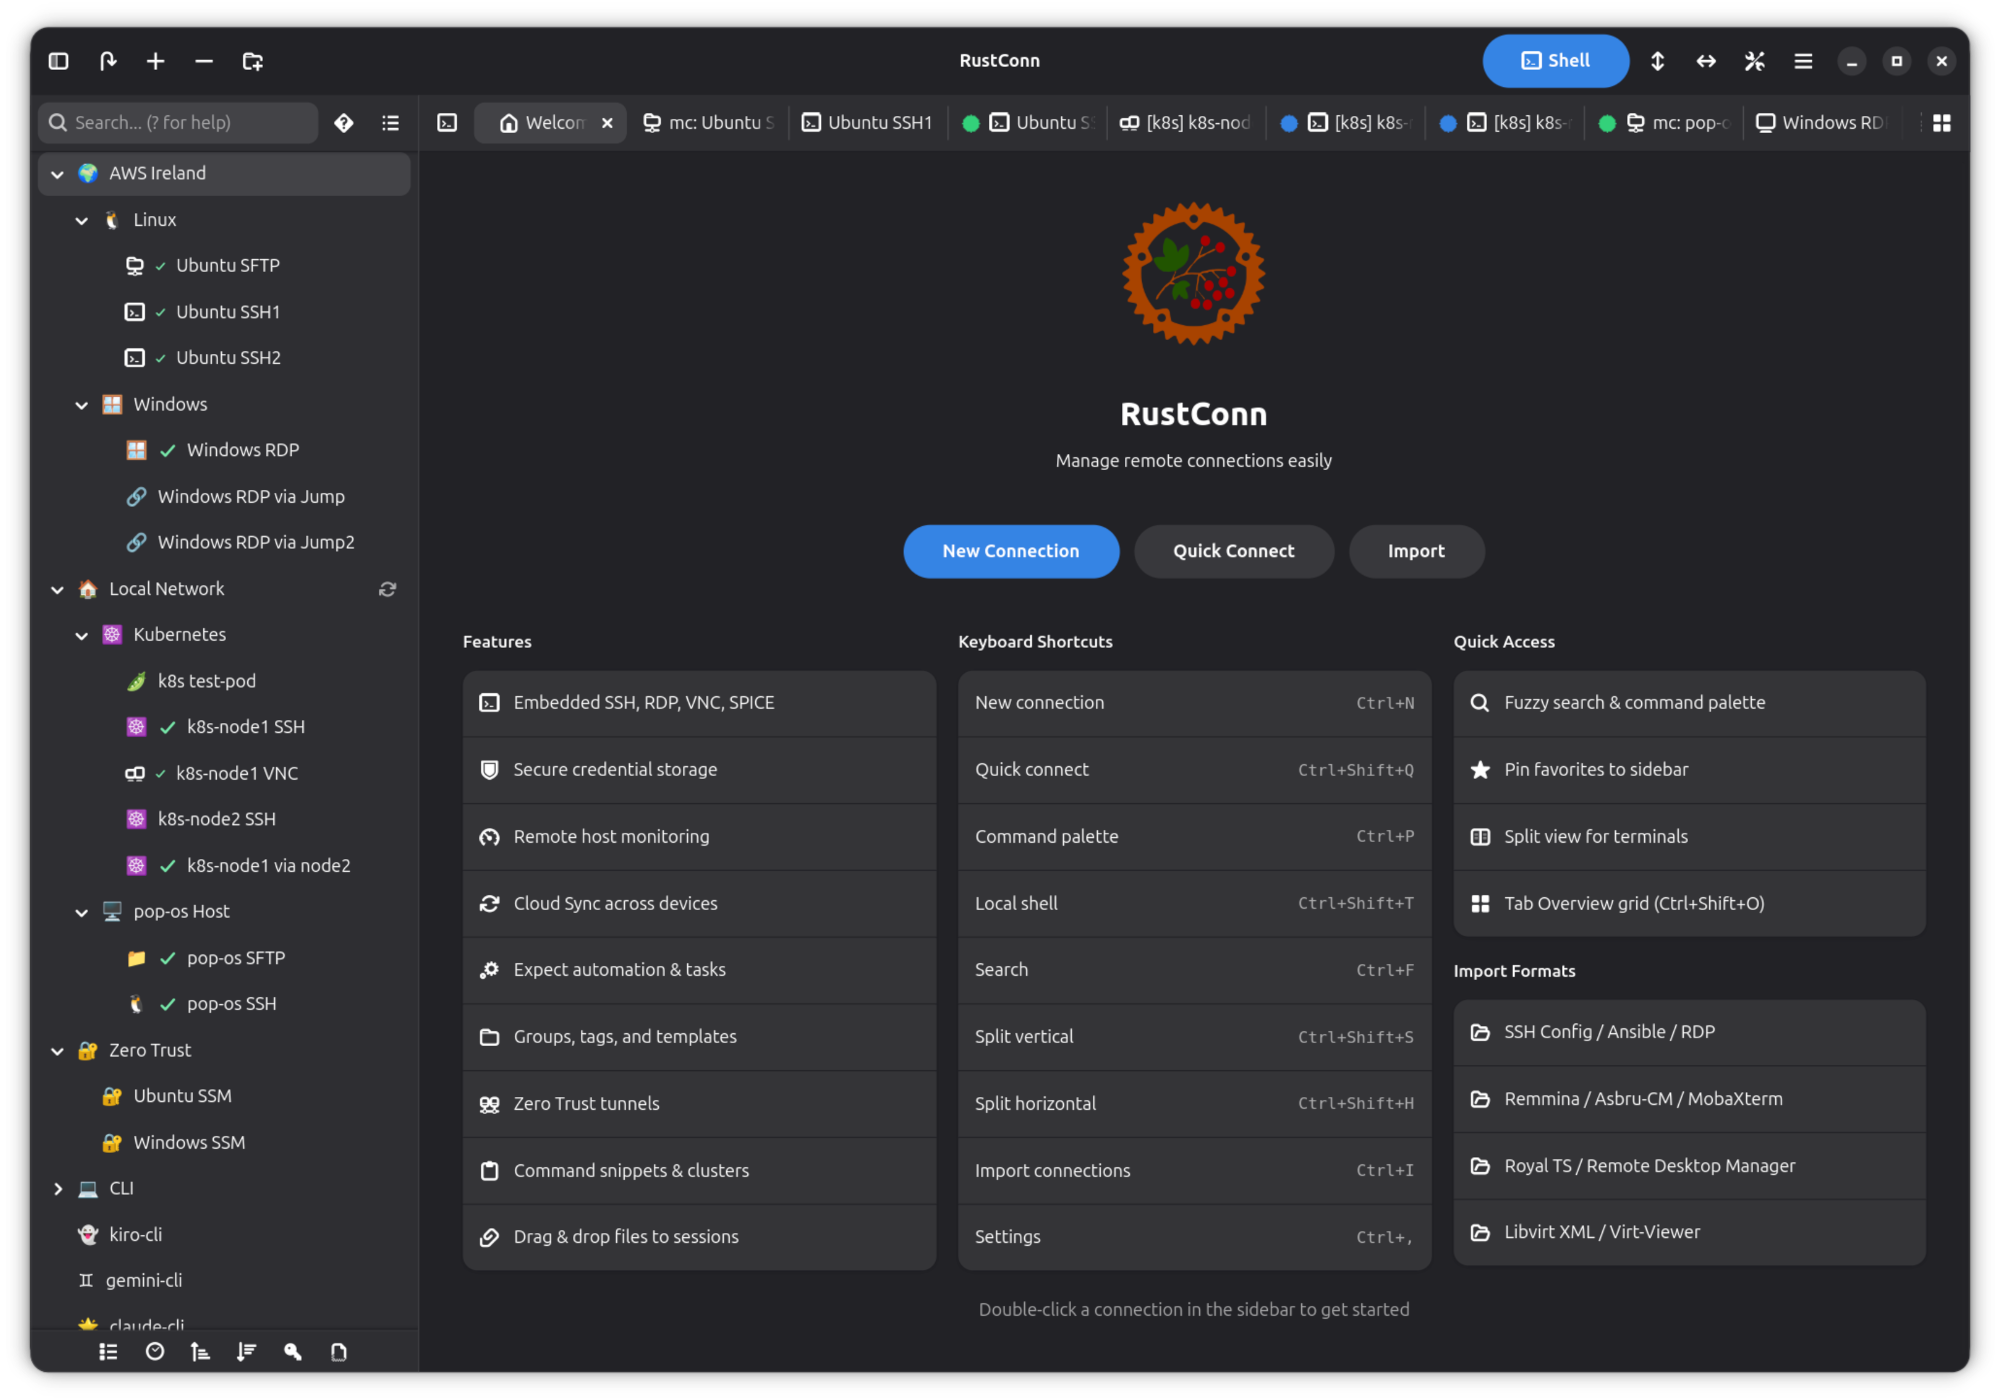The height and width of the screenshot is (1400, 2000).
Task: Click the sync icon on Local Network row
Action: [x=388, y=589]
